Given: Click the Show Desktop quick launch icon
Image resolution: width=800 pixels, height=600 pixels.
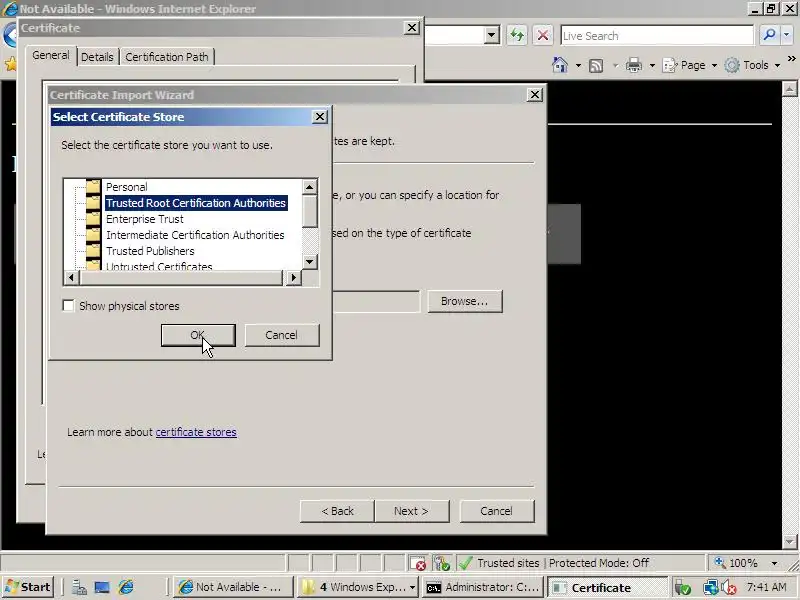Looking at the screenshot, I should click(102, 587).
